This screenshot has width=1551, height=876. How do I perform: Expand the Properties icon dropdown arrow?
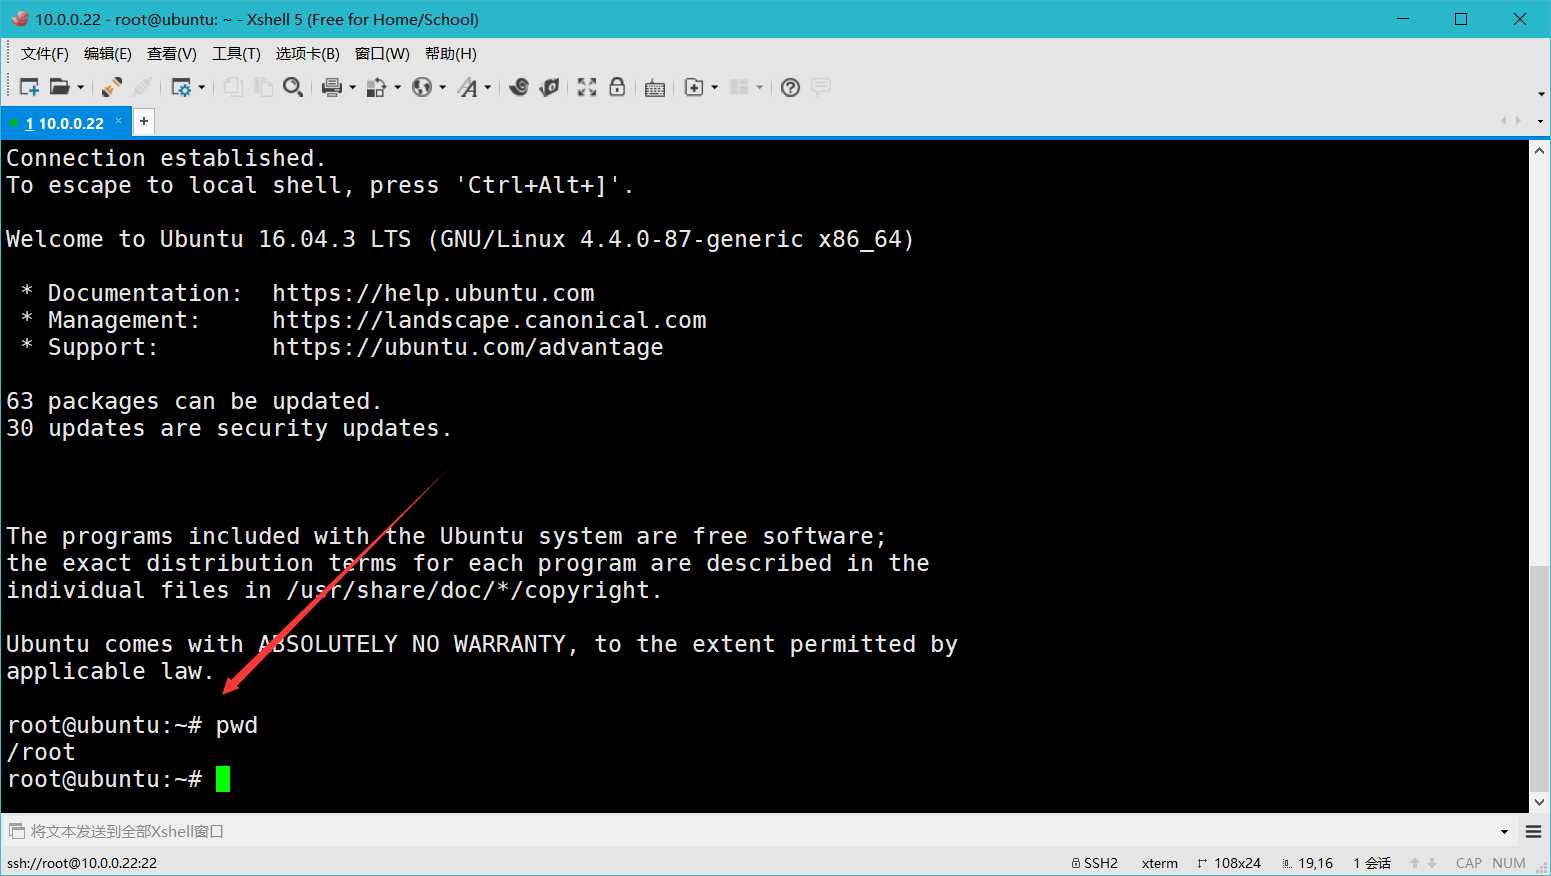point(202,88)
